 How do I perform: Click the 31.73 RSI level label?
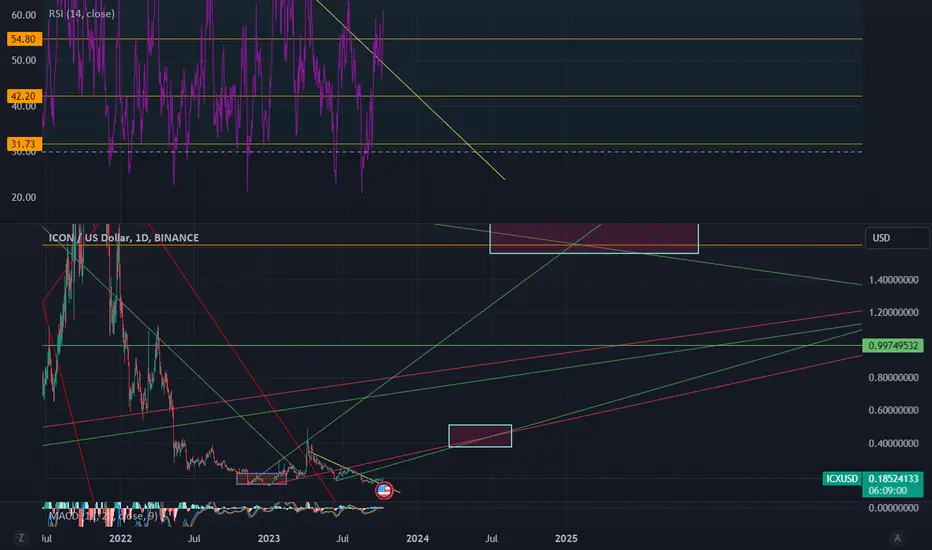click(24, 144)
